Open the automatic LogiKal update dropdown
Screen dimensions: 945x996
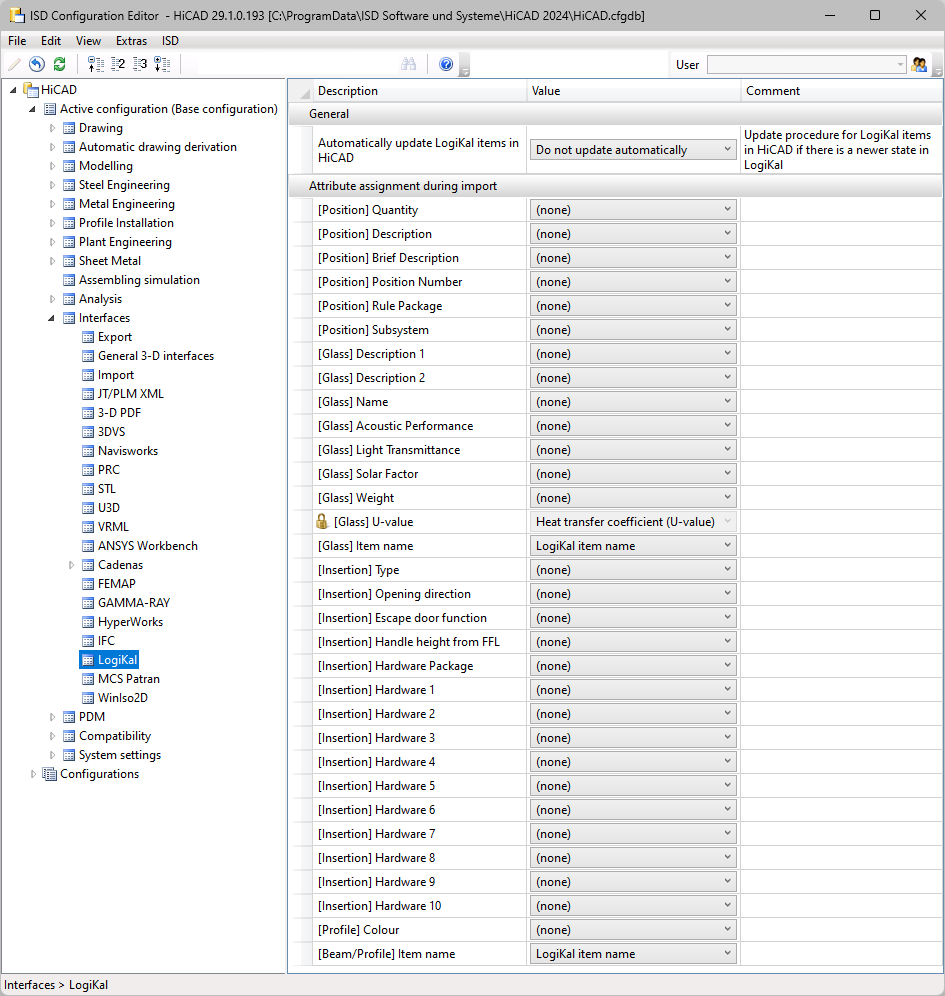[x=633, y=150]
